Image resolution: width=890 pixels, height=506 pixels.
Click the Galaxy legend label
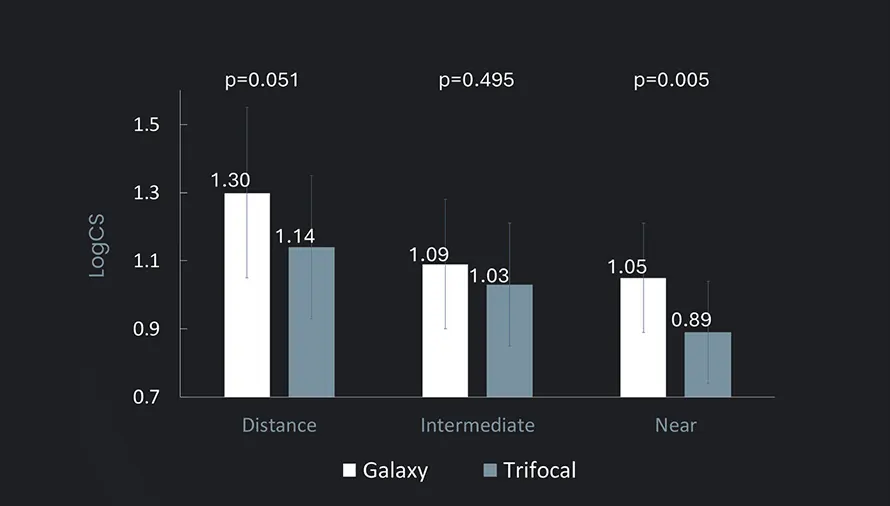(395, 470)
